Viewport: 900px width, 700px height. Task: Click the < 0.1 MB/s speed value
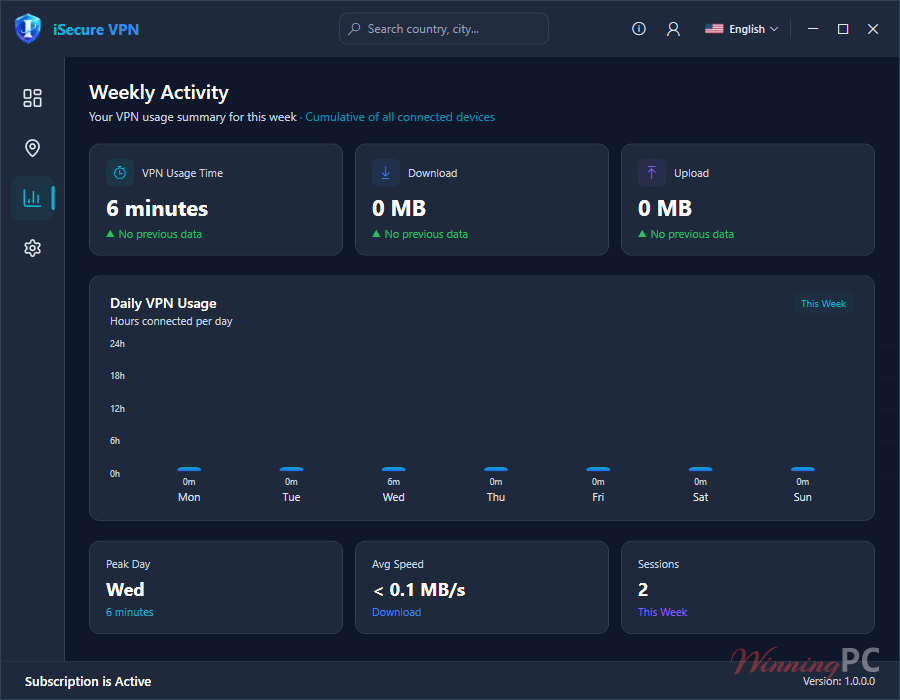pos(419,590)
